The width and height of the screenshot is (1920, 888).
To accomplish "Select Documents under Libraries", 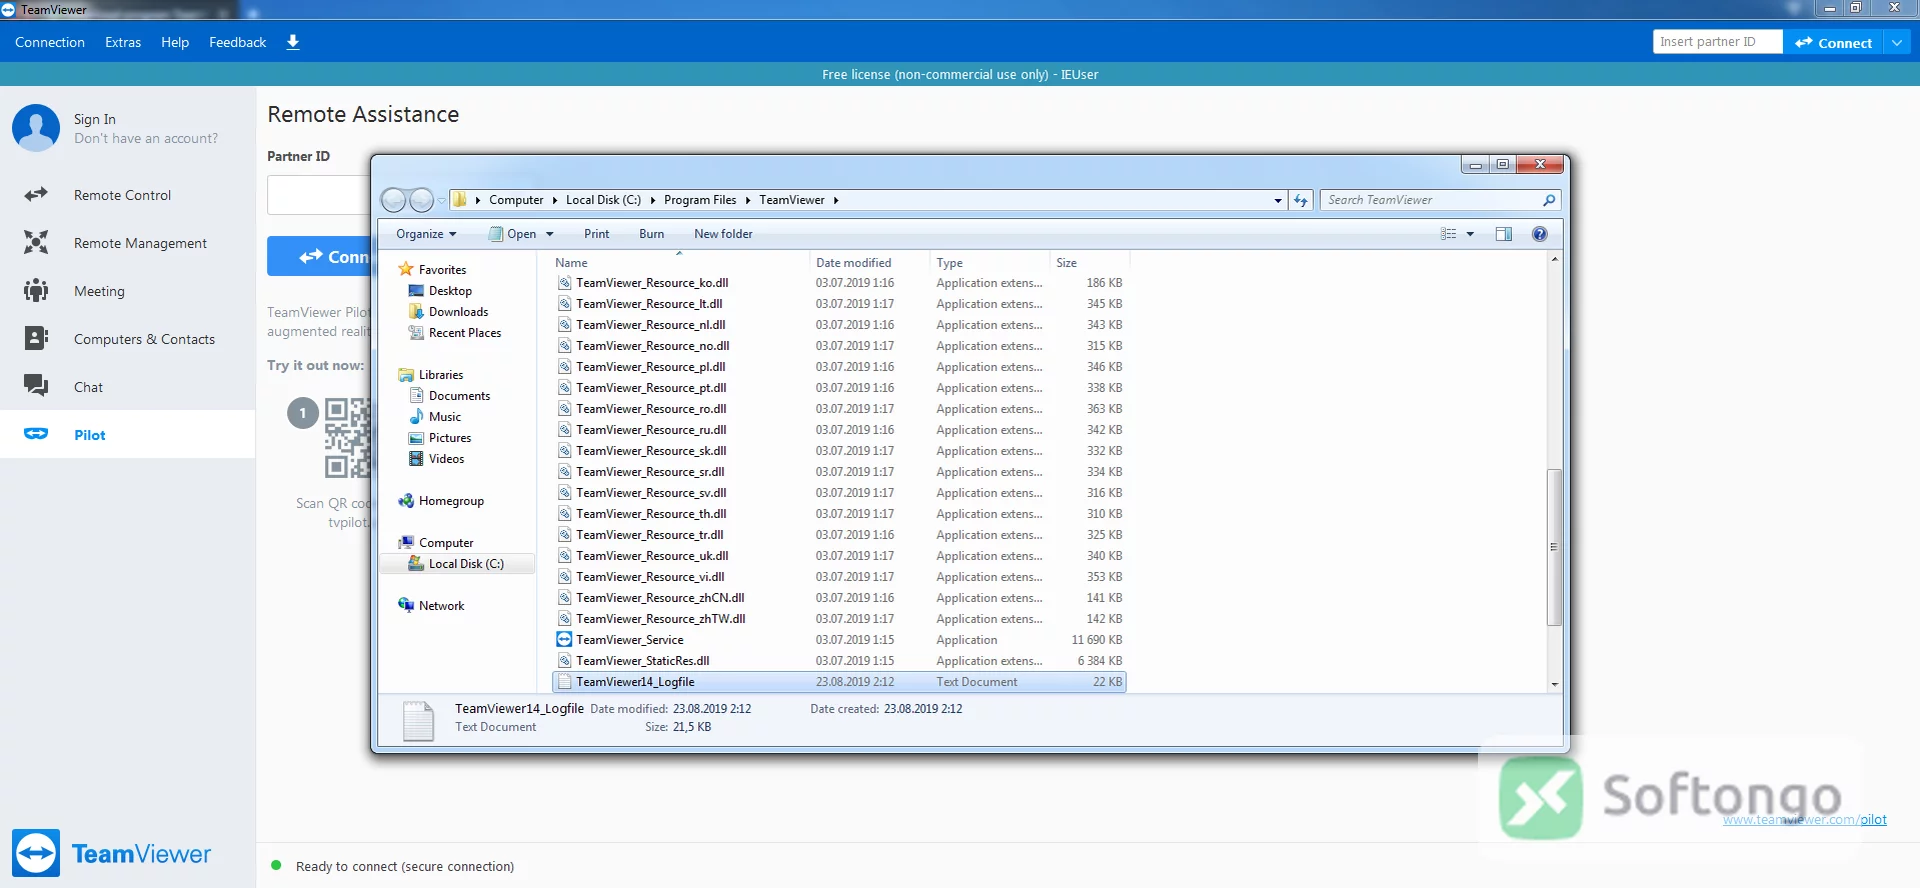I will click(x=459, y=396).
